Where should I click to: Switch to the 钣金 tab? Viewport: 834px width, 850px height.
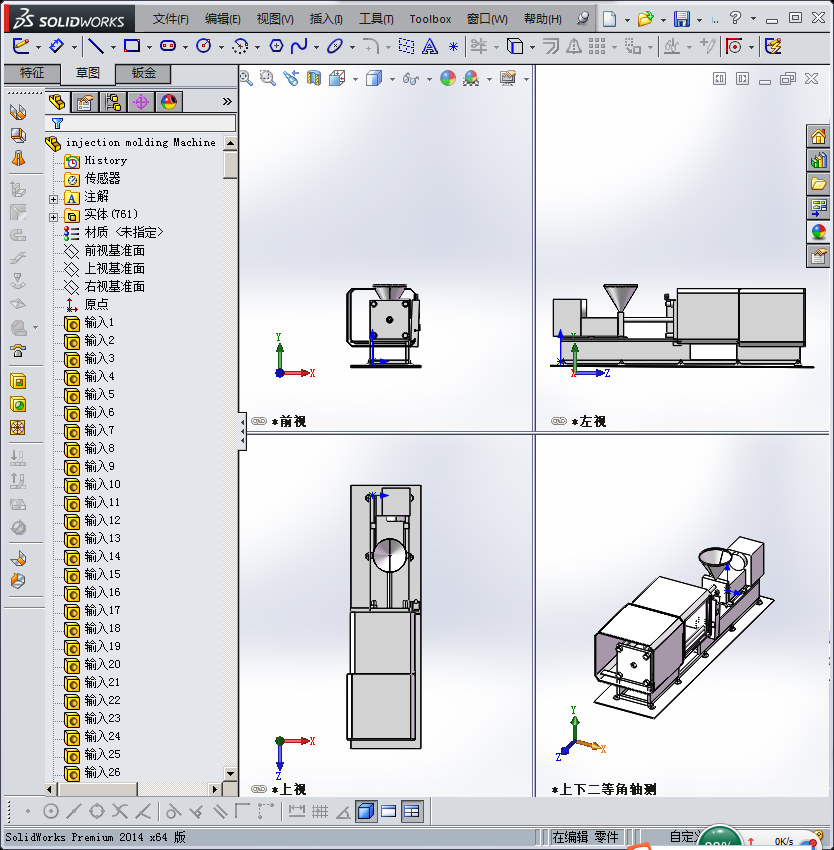[x=144, y=73]
